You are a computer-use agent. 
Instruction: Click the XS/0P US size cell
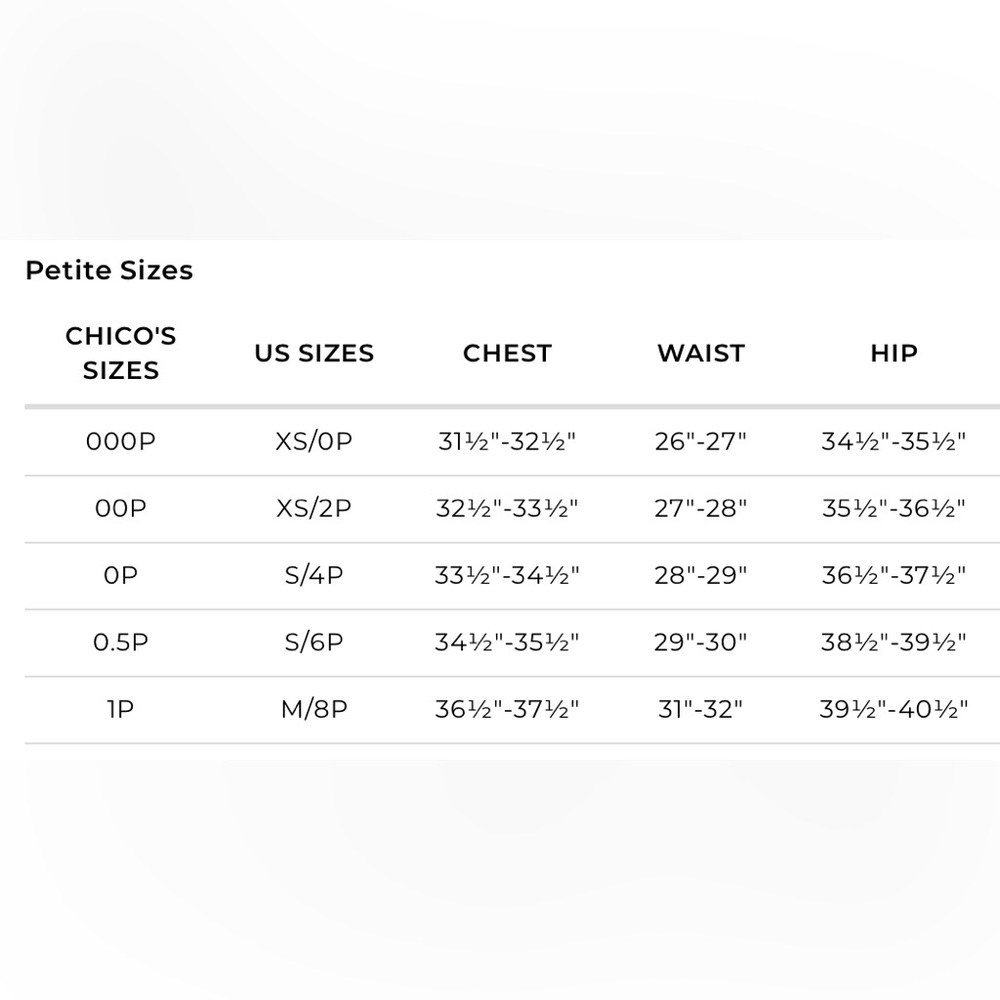tap(314, 441)
